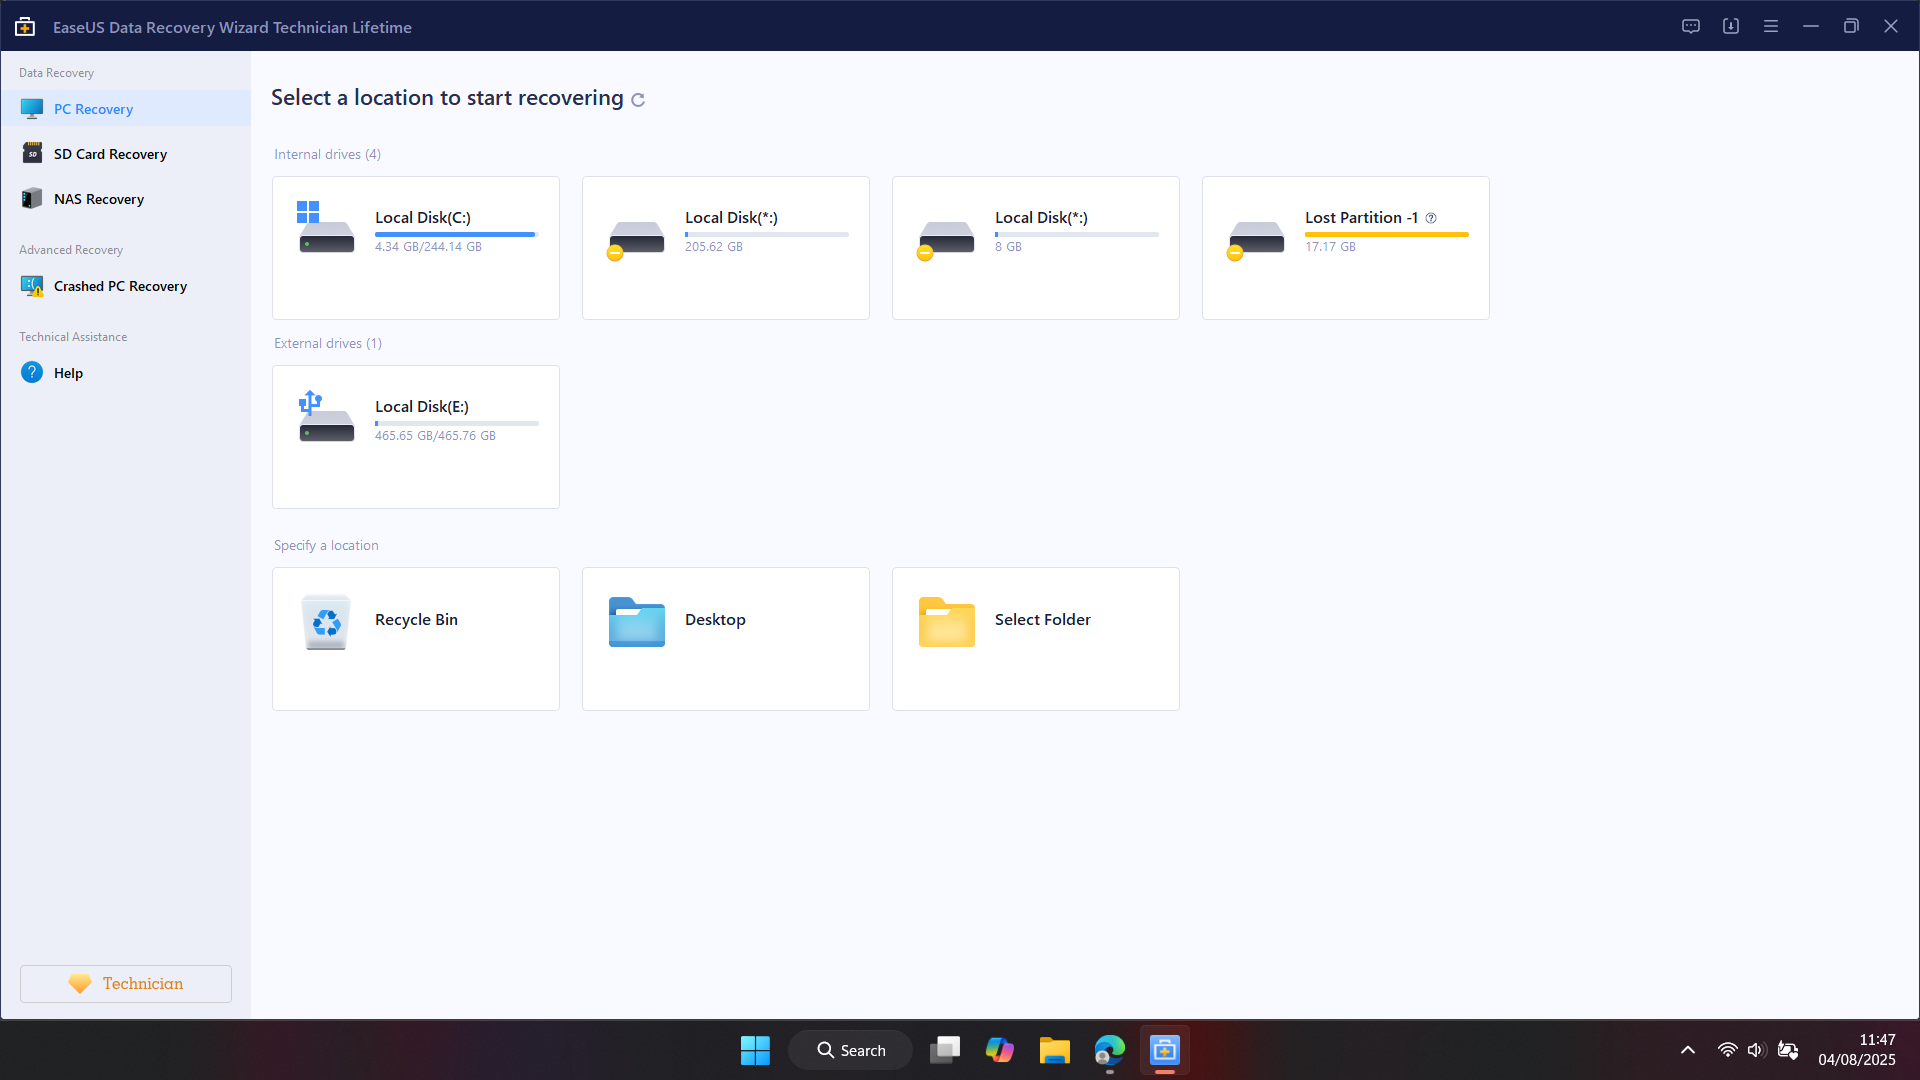The image size is (1920, 1080).
Task: Open NAS Recovery mode
Action: [99, 199]
